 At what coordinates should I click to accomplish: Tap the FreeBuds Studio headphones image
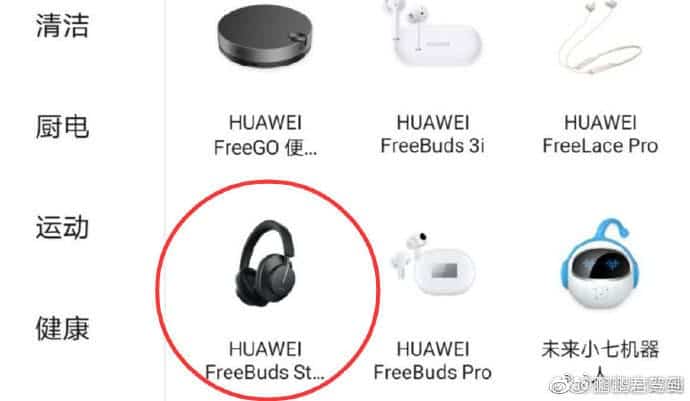[x=266, y=263]
